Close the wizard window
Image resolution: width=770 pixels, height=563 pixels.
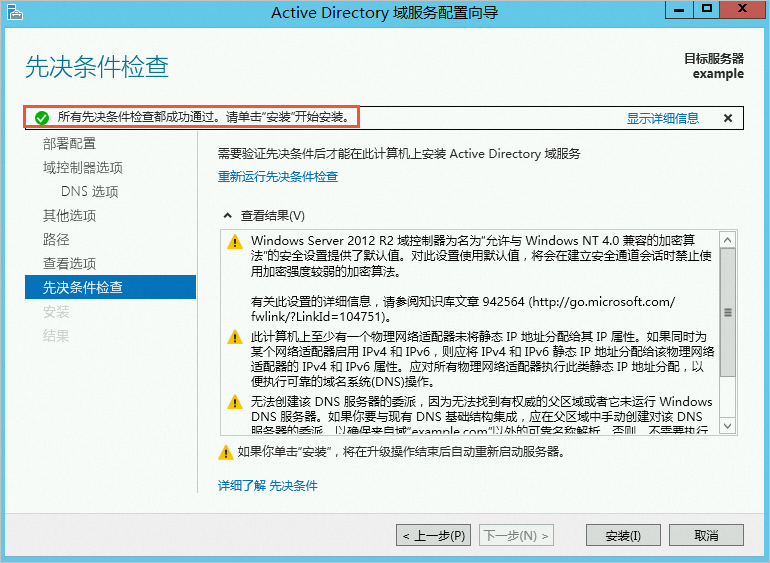pos(742,9)
